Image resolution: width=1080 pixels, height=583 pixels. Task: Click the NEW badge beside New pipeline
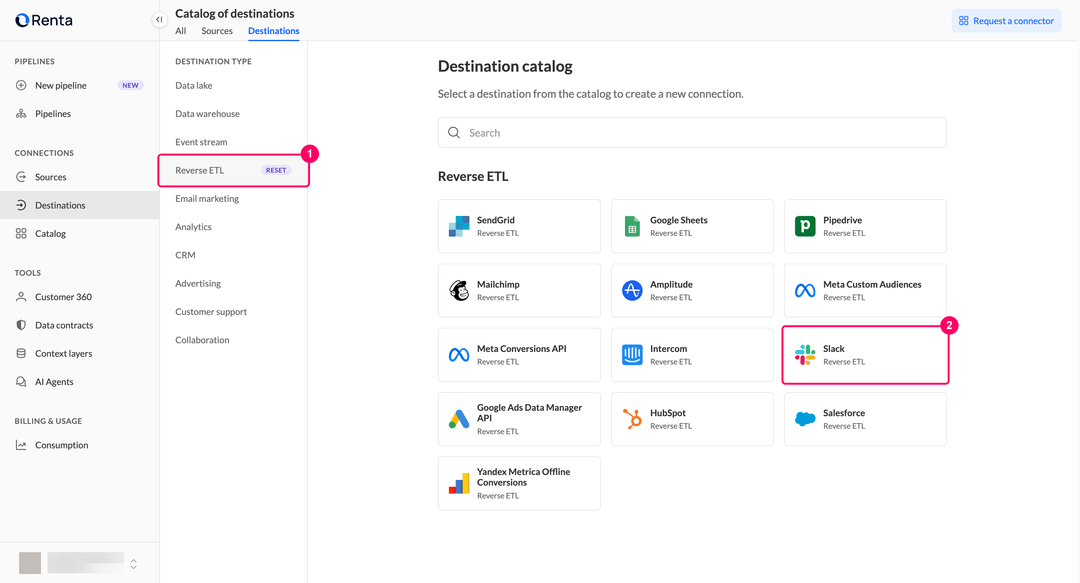pos(130,85)
